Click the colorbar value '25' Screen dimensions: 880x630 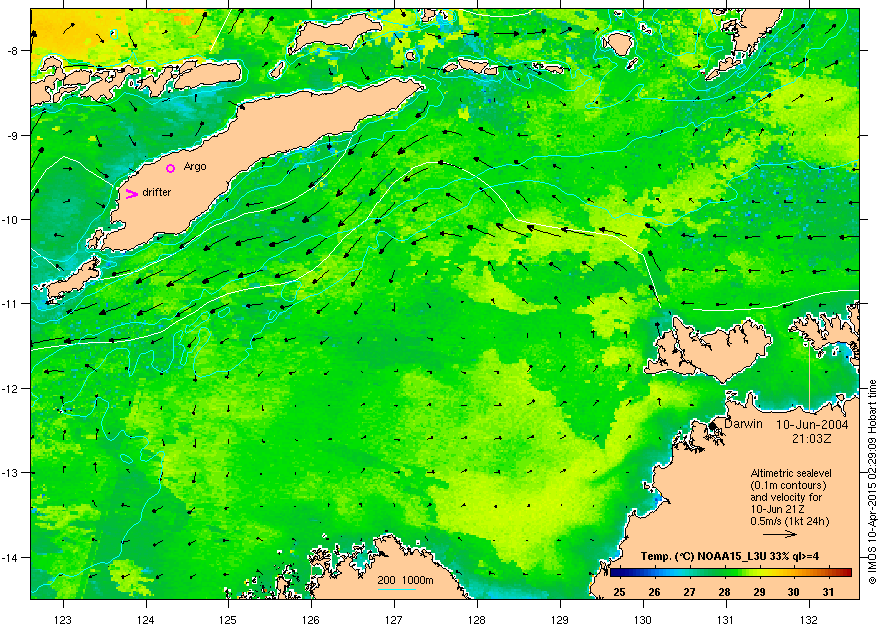[x=619, y=592]
